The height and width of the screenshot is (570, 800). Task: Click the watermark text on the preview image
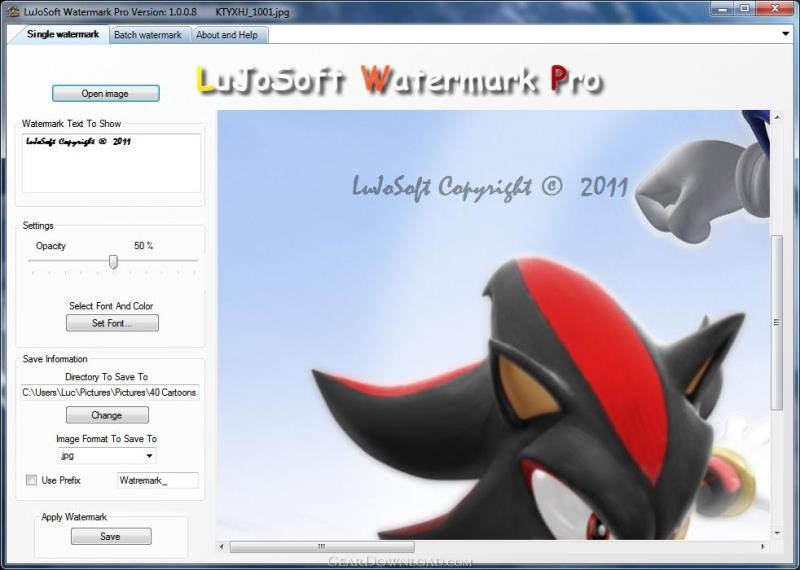tap(490, 187)
